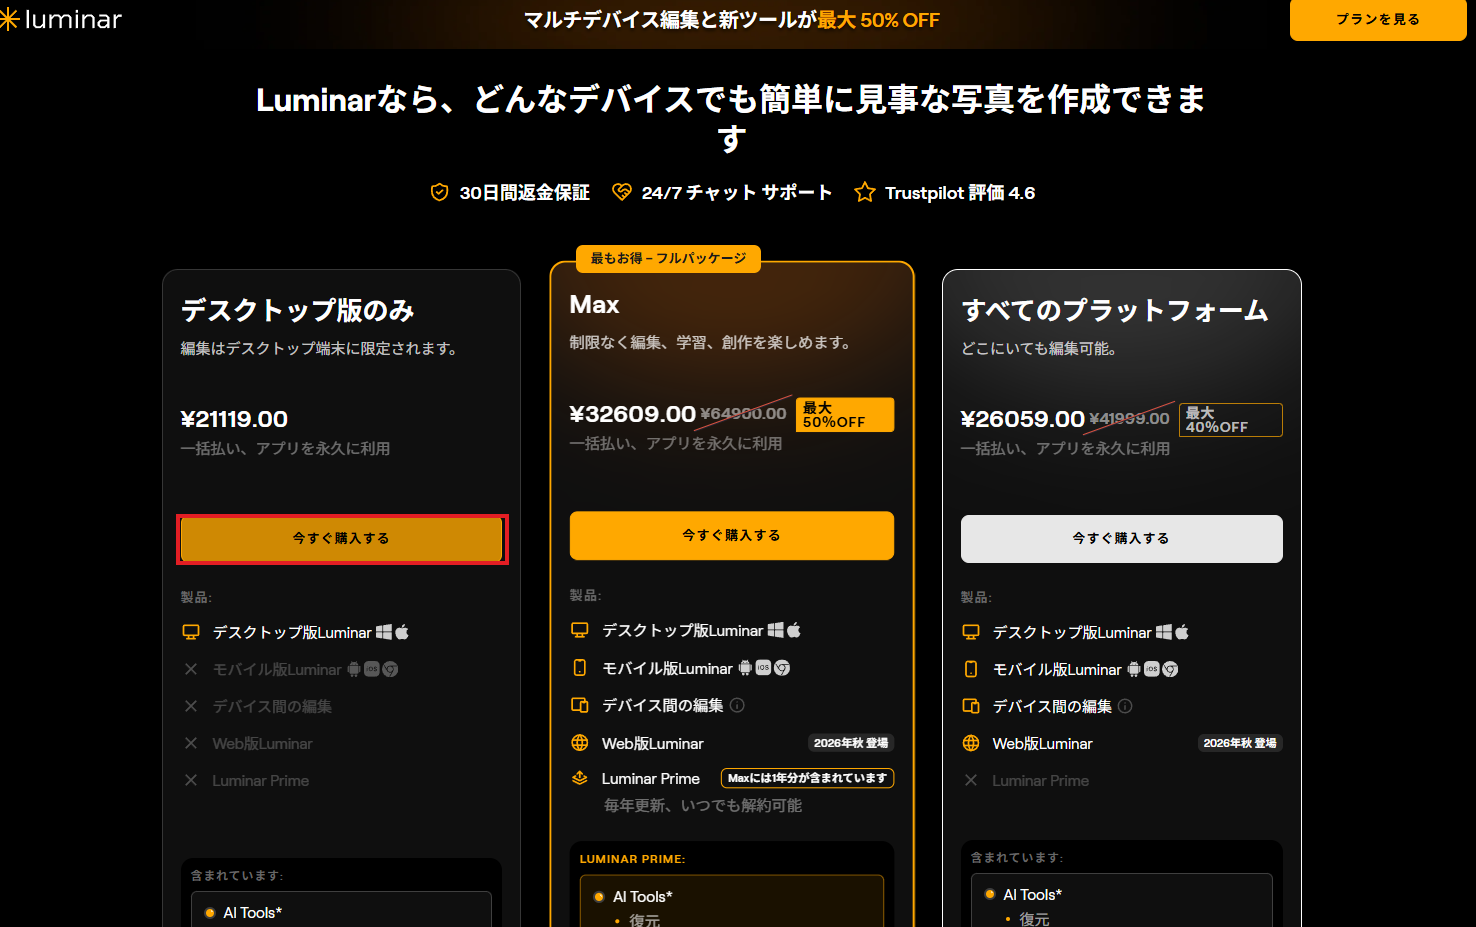Buy the Max plan with 今すぐ購入する

coord(732,535)
